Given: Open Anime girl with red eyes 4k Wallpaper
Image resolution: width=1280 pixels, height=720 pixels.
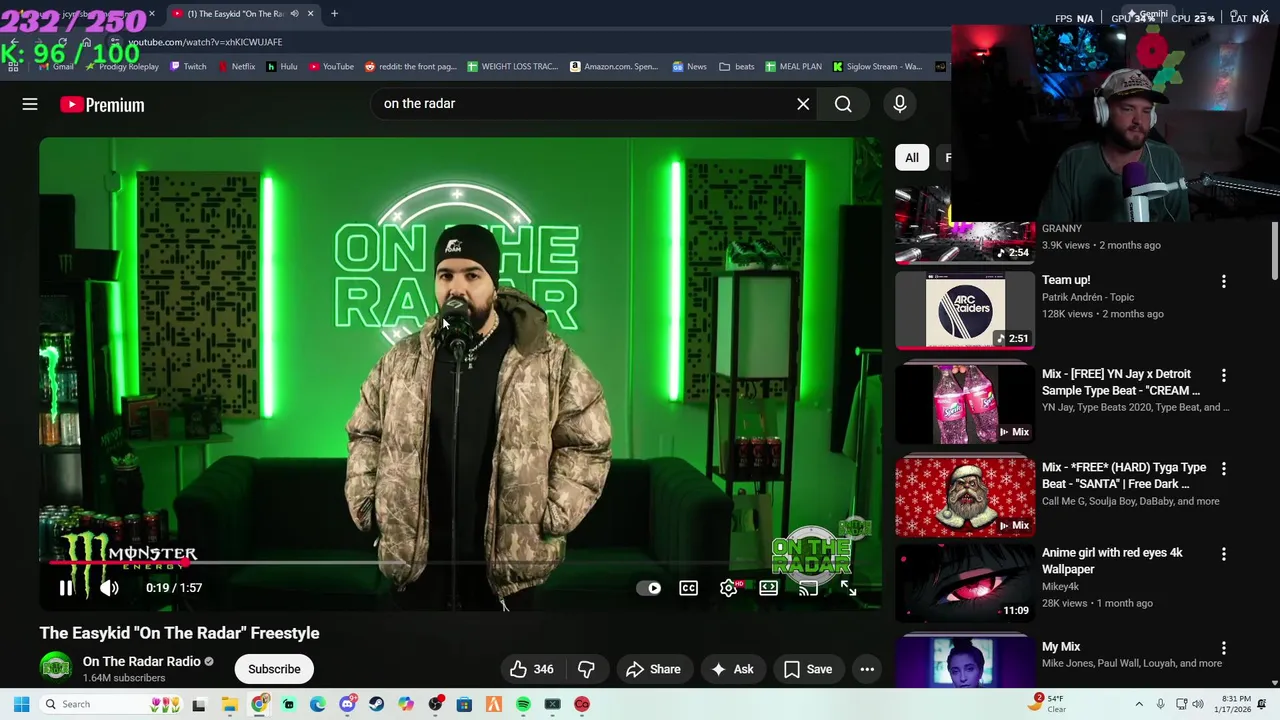Looking at the screenshot, I should pyautogui.click(x=1112, y=561).
